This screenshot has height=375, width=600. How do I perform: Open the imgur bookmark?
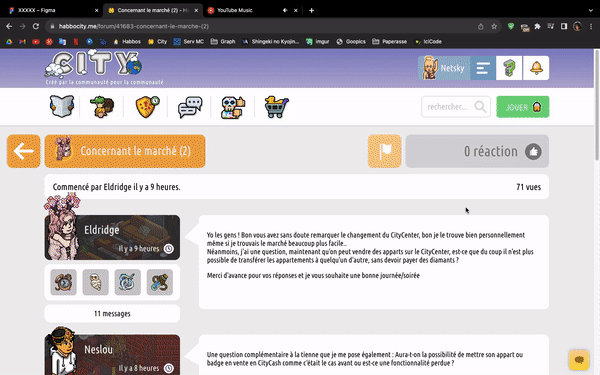pos(318,42)
